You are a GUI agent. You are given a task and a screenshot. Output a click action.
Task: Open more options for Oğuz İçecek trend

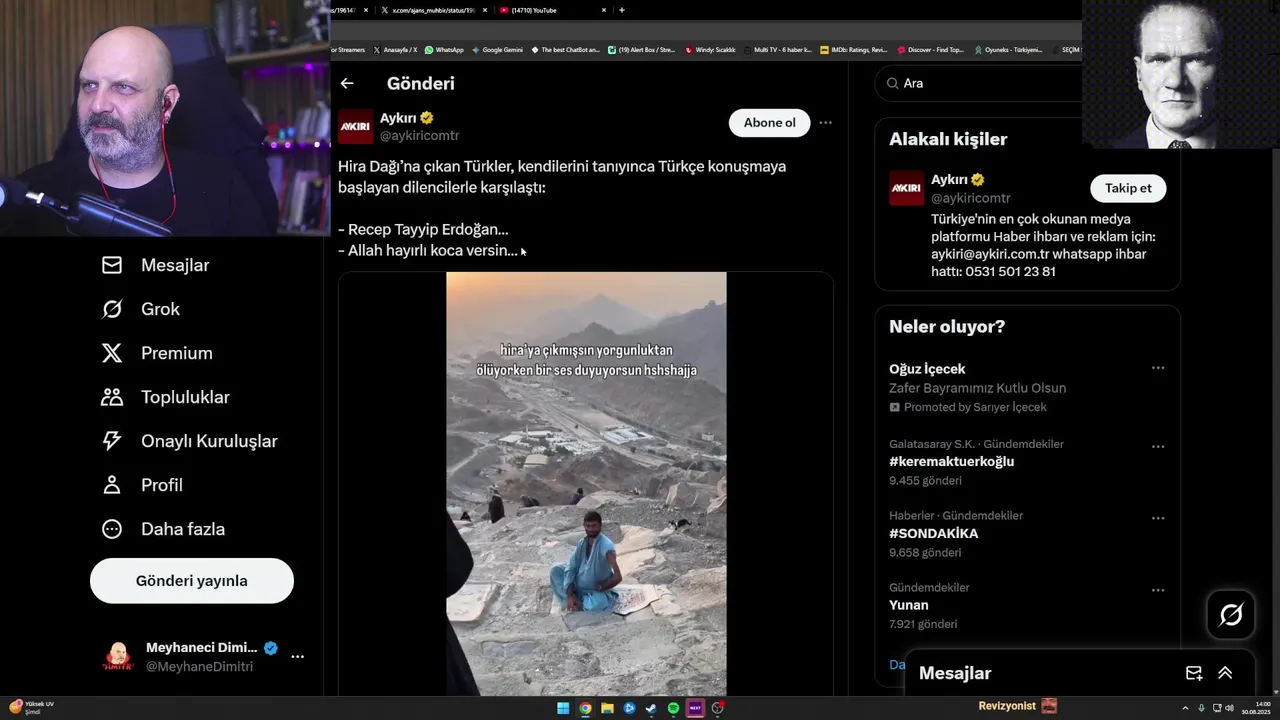1158,368
